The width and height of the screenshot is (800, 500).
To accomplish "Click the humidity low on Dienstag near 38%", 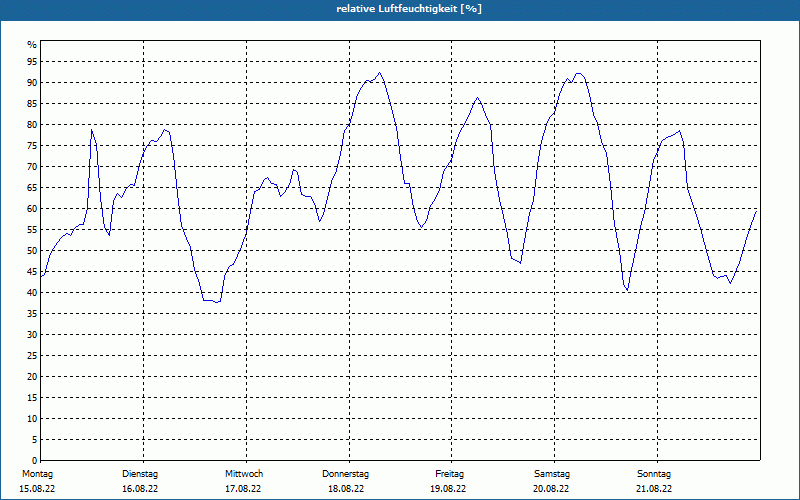I will [216, 303].
